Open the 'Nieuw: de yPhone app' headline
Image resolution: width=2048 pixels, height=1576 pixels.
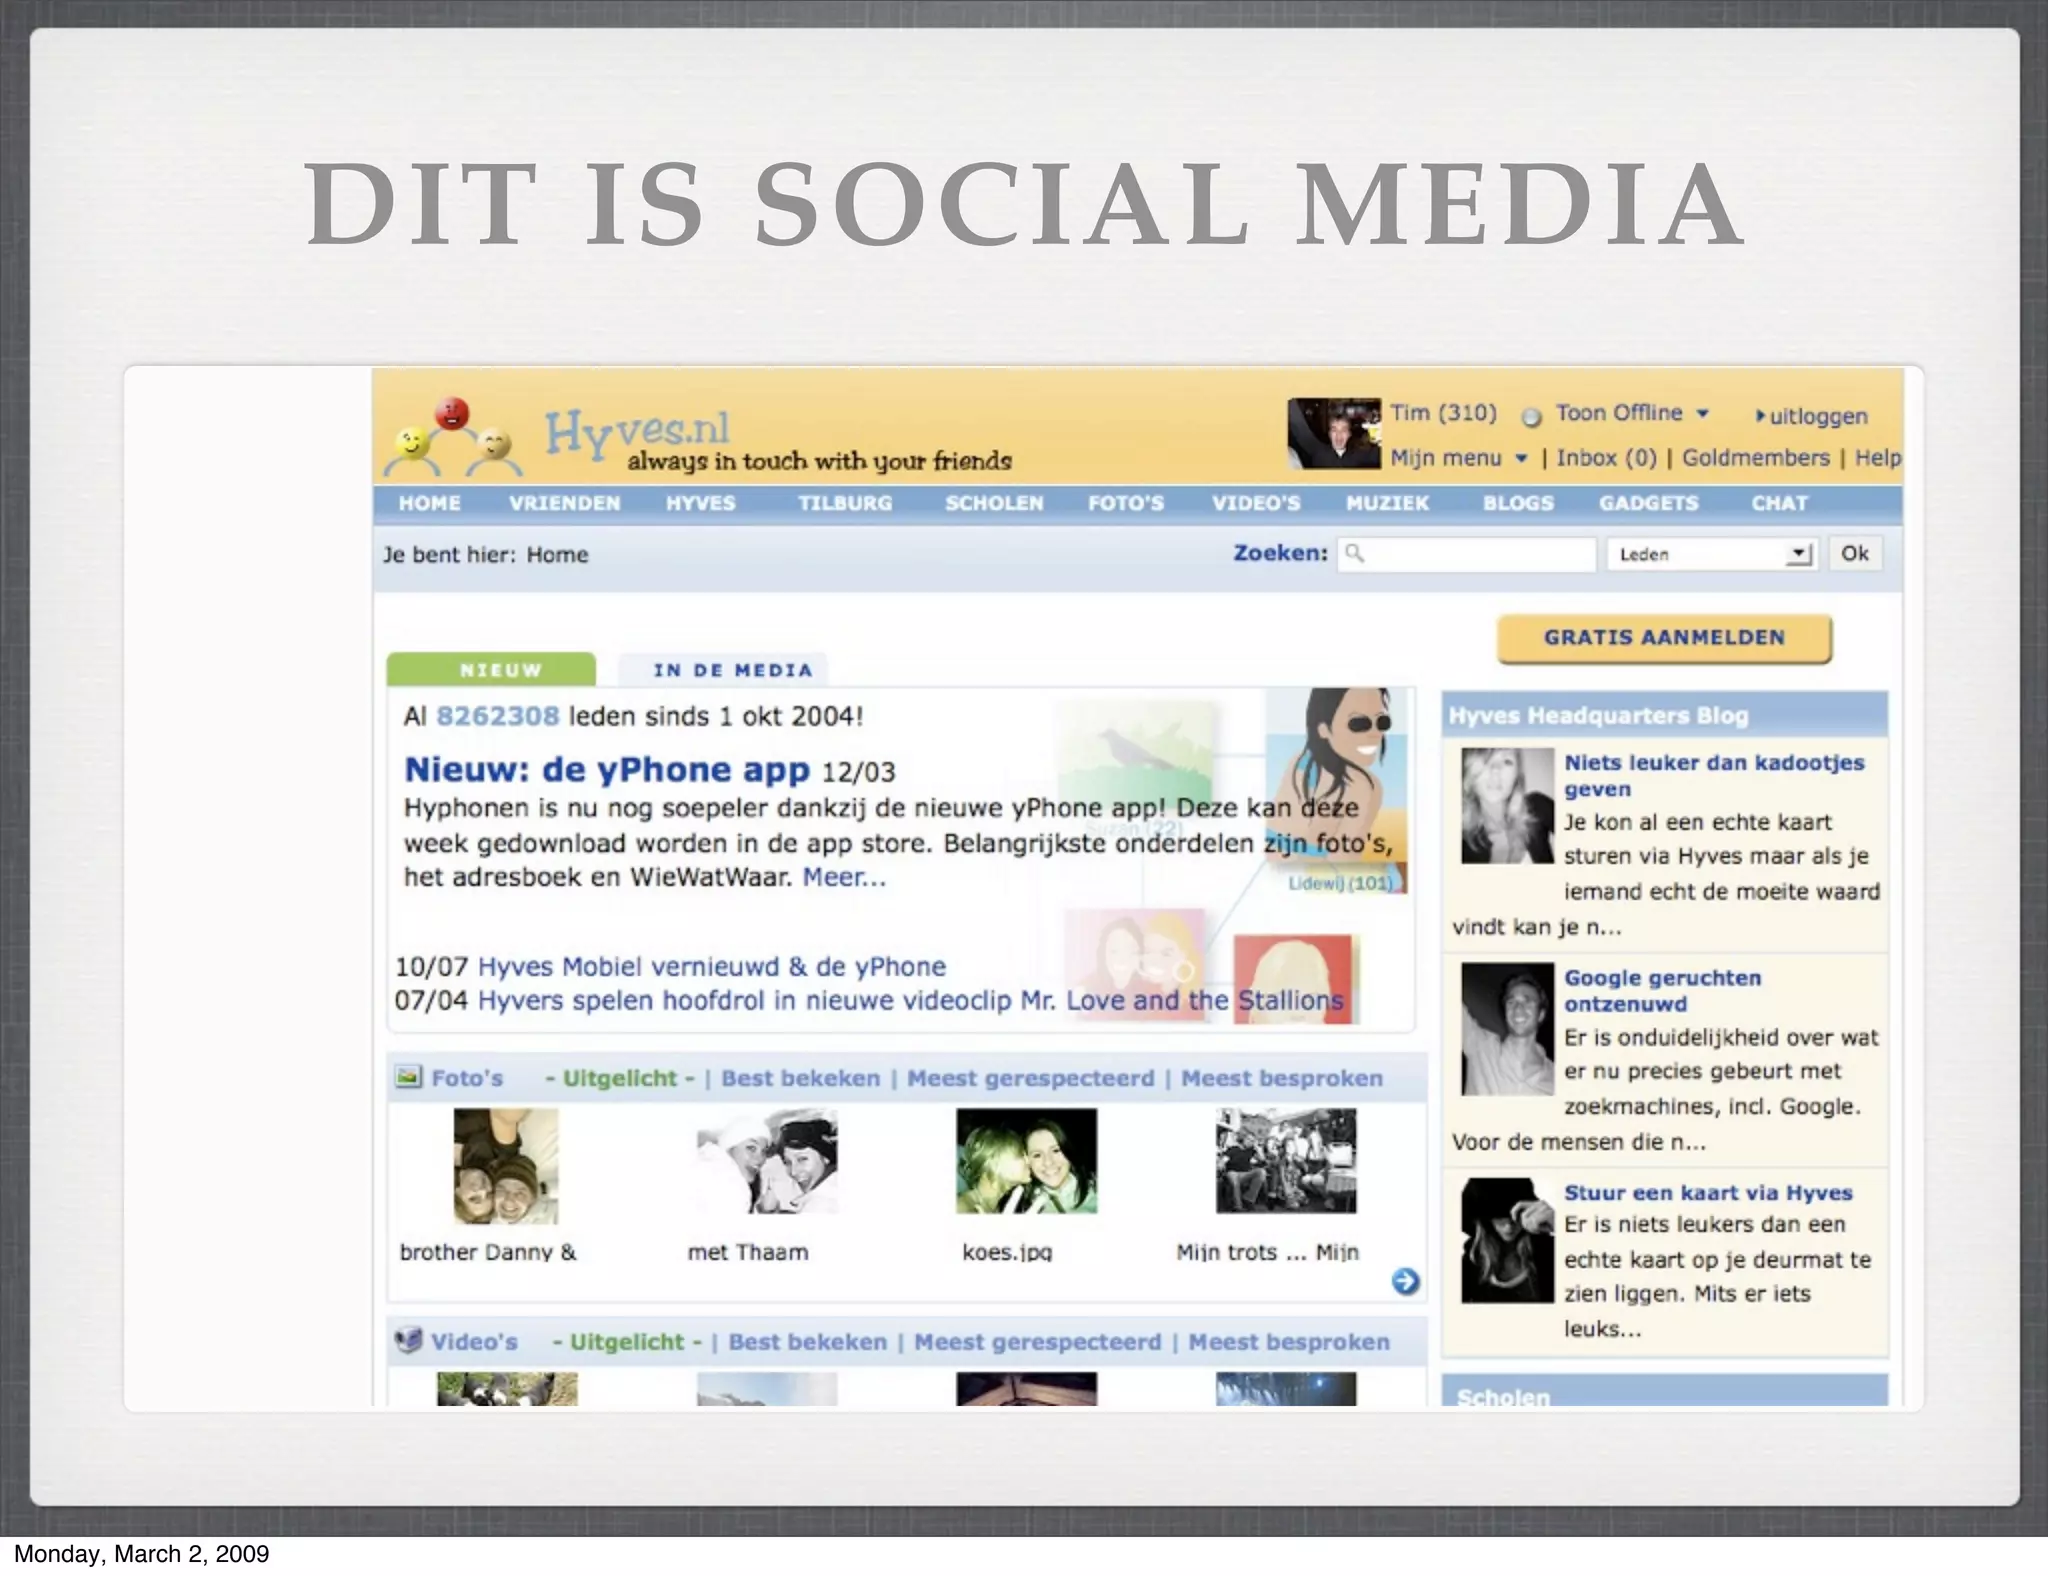(606, 769)
